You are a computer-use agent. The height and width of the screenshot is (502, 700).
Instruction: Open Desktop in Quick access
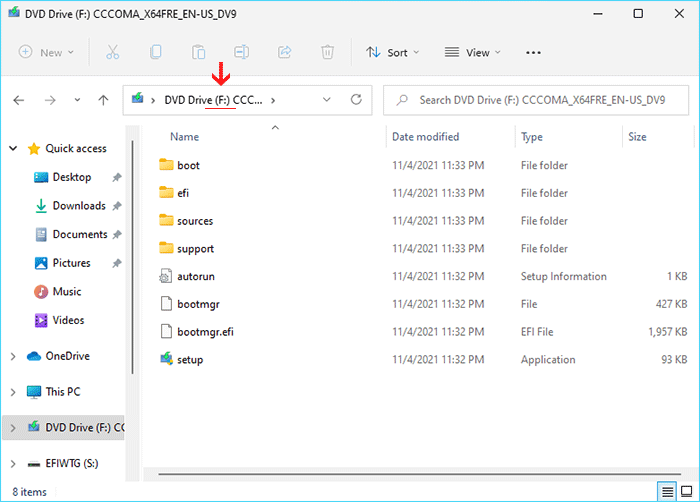pos(72,177)
